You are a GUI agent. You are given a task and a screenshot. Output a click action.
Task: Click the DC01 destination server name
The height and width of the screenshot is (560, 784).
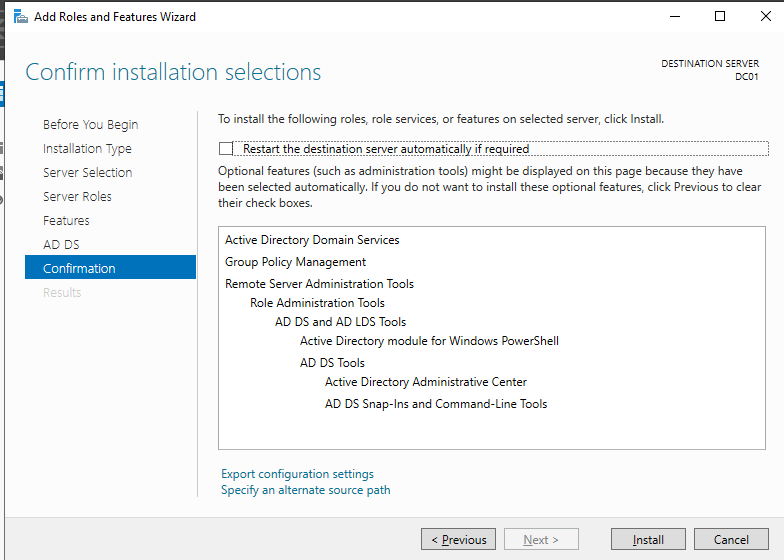(746, 76)
